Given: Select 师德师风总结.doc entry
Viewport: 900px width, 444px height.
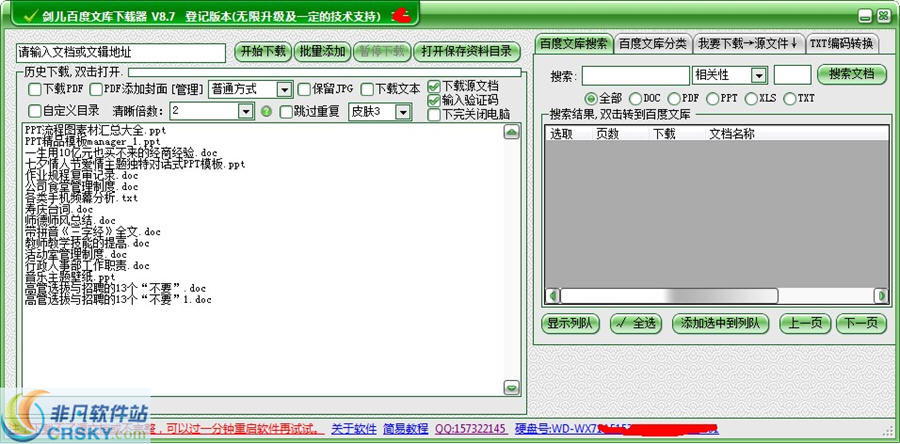Looking at the screenshot, I should [x=70, y=220].
